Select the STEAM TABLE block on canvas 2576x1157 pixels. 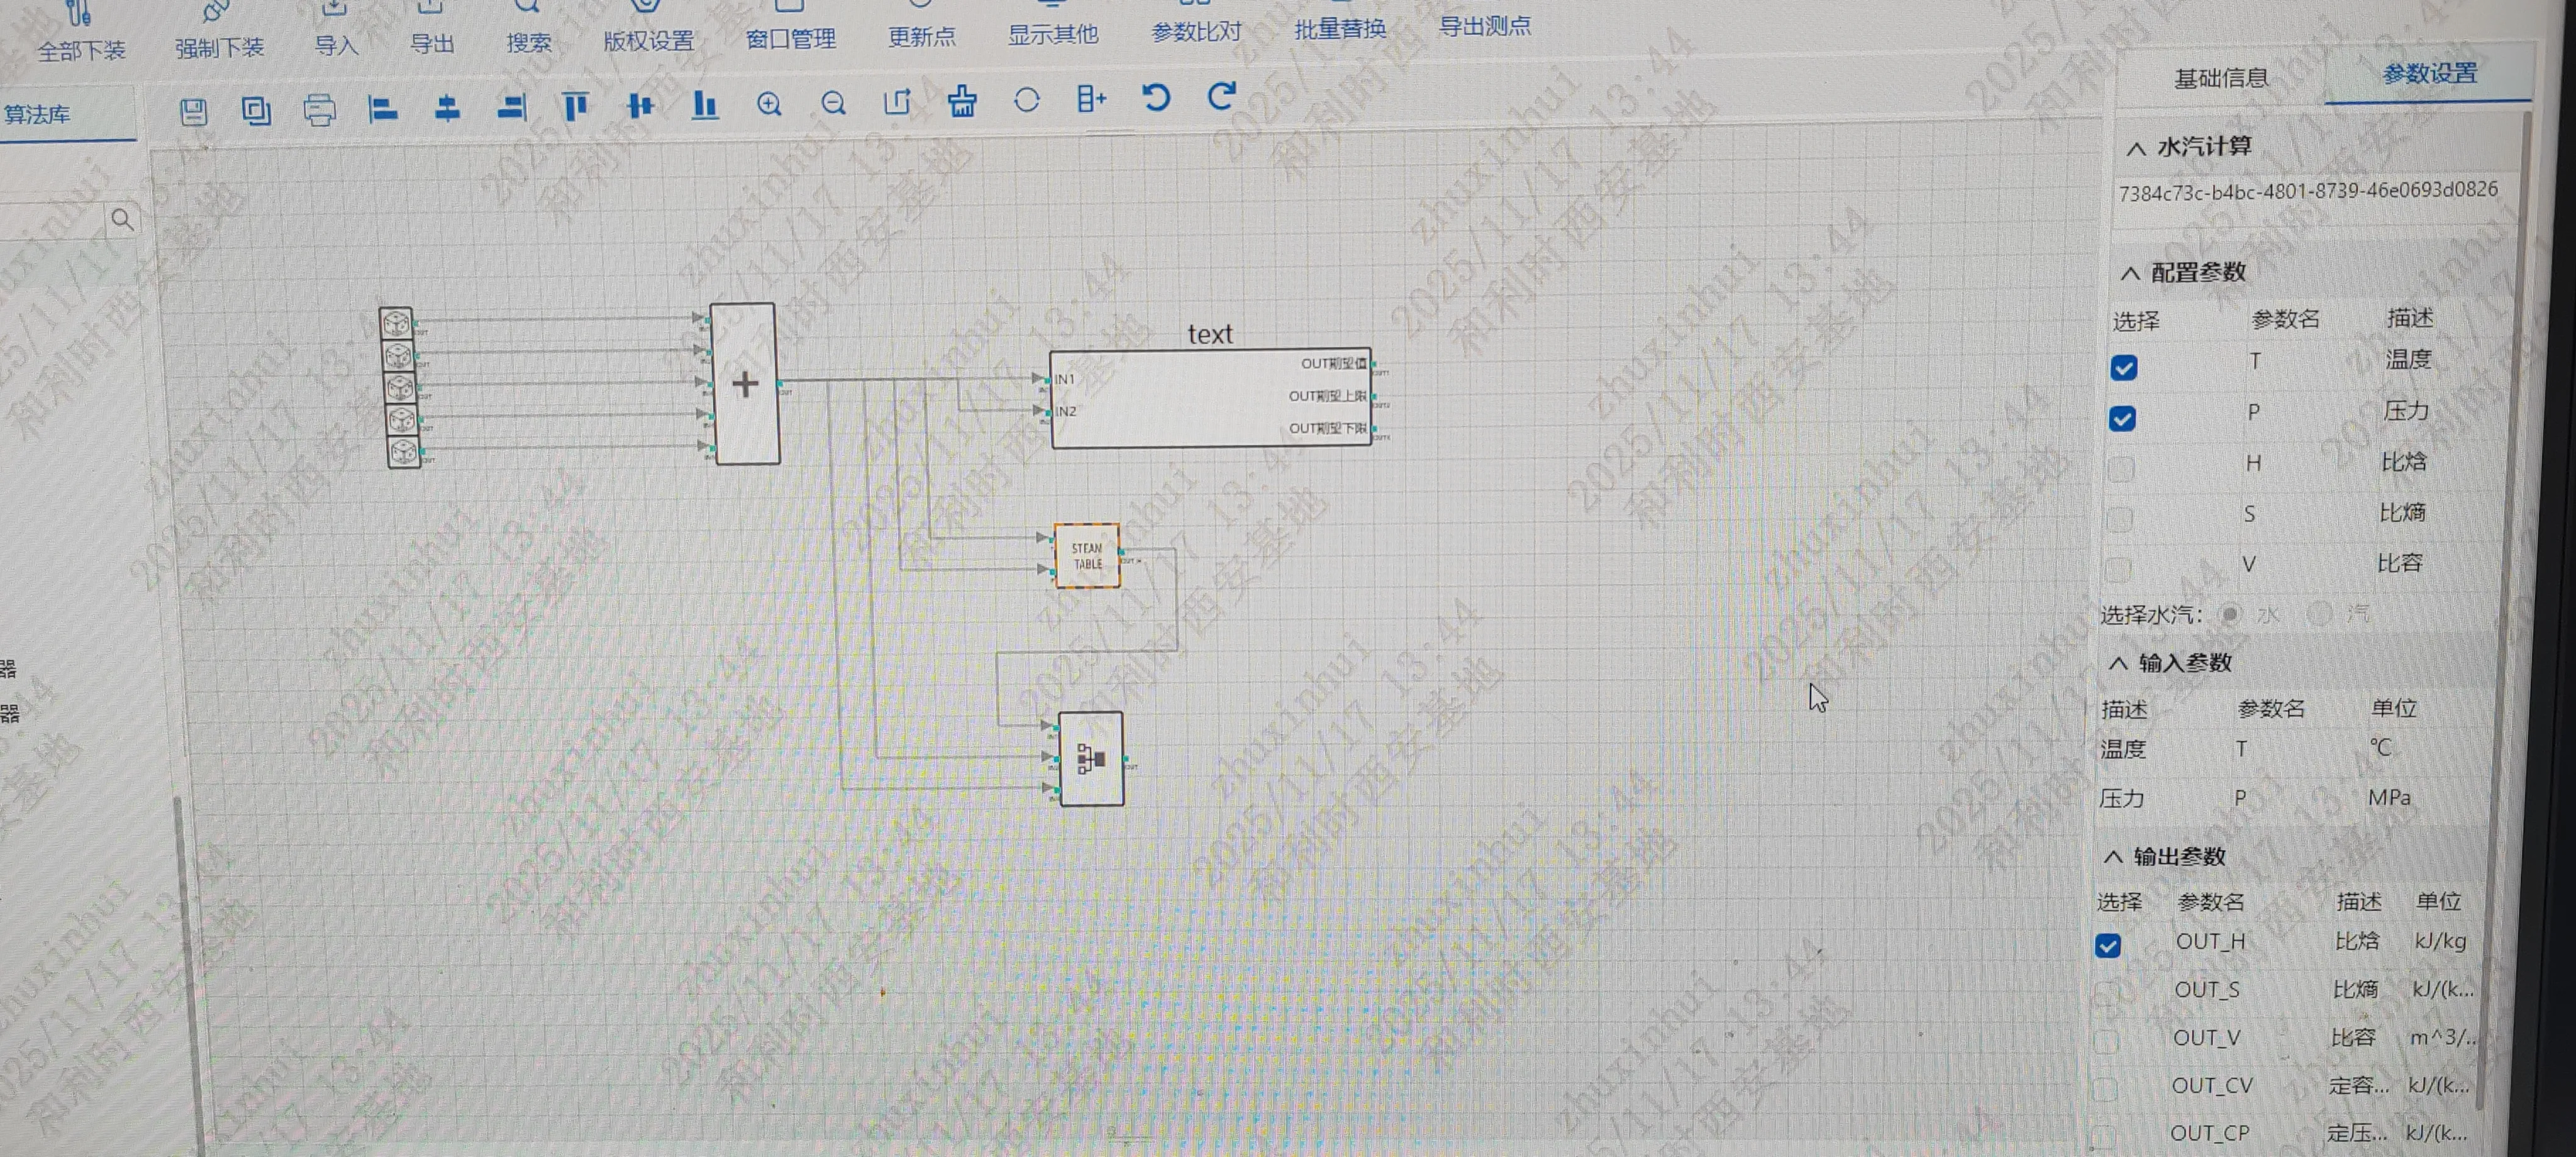(x=1087, y=556)
